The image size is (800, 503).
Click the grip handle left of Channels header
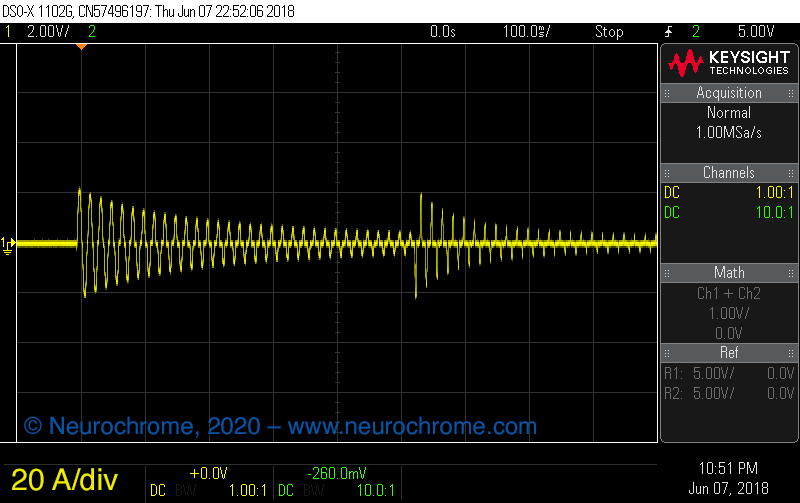point(667,173)
